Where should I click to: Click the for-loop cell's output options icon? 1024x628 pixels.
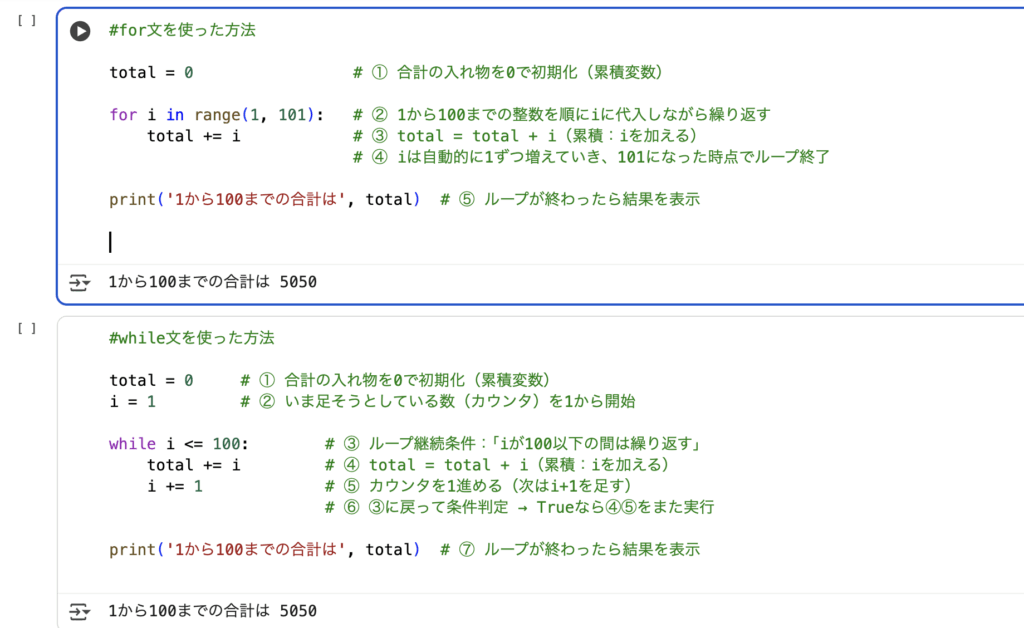tap(79, 283)
